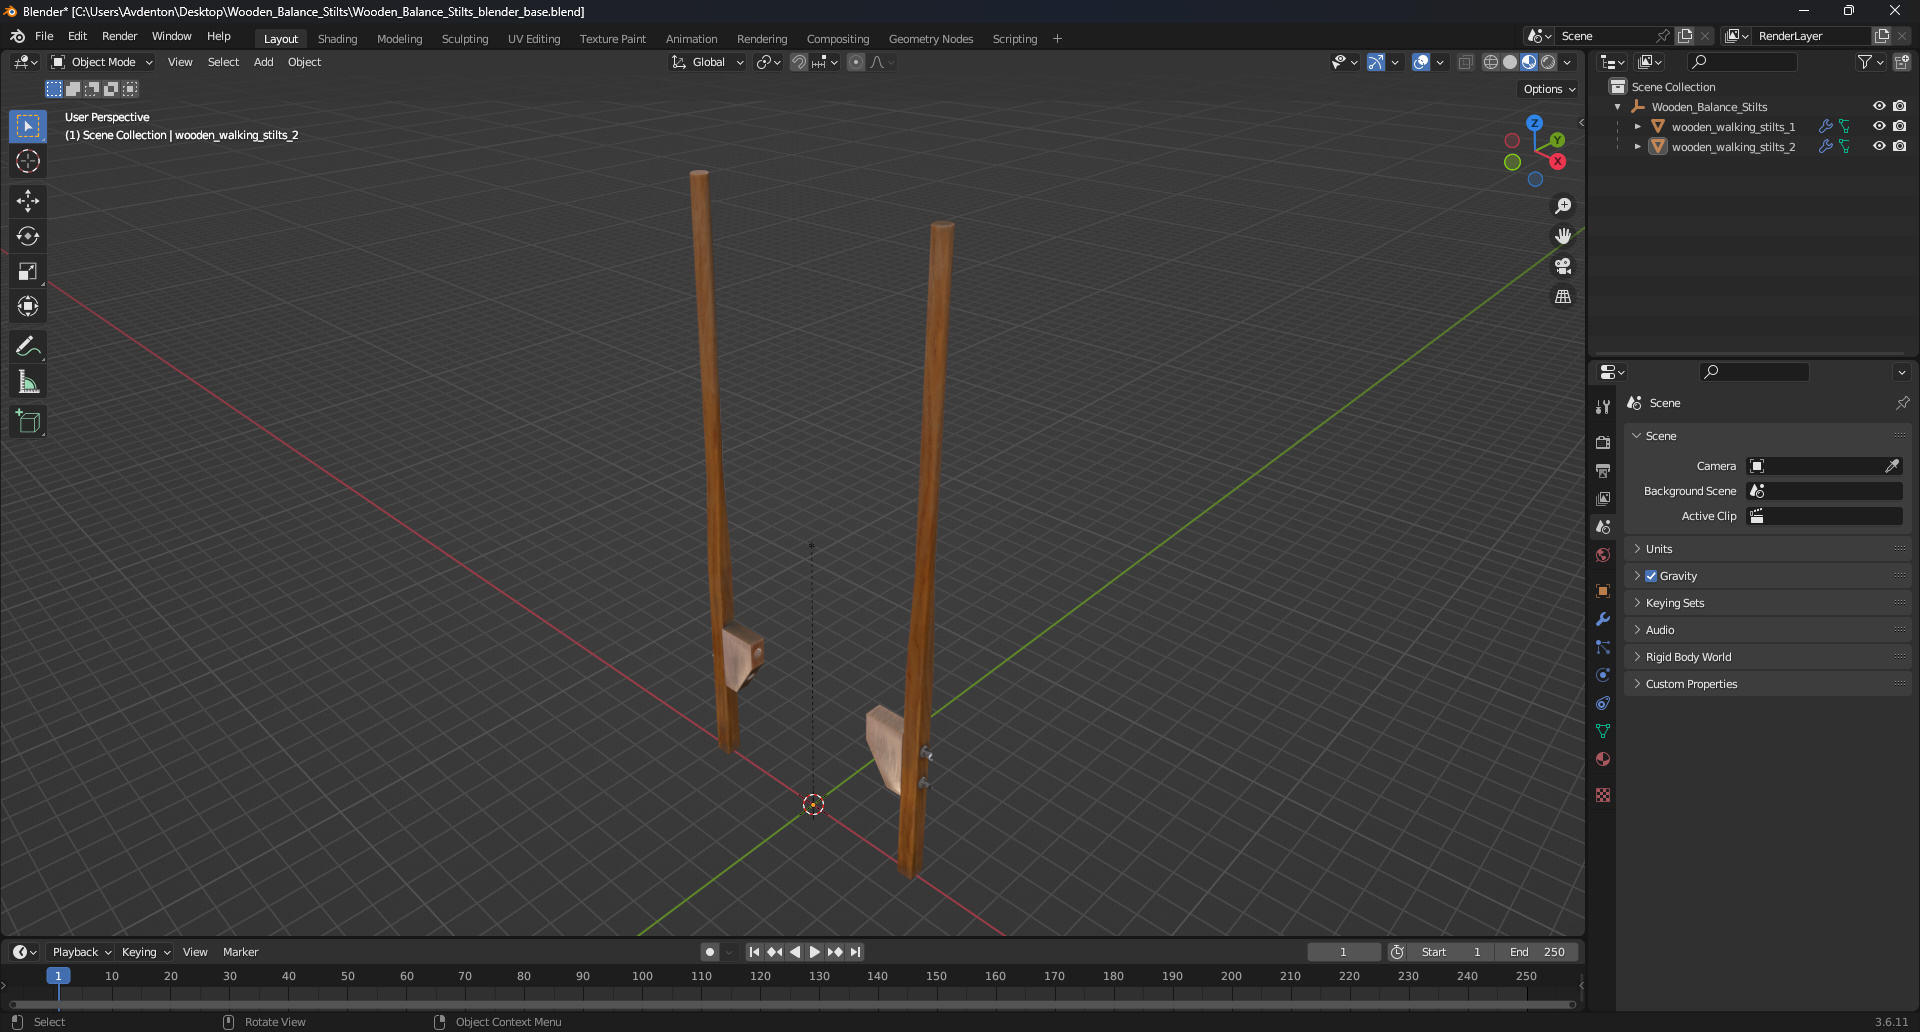Open the viewport Options dropdown

coord(1549,89)
